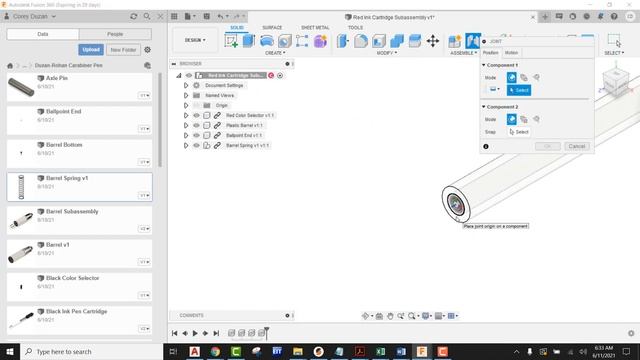
Task: Click the purple Create Form icon
Action: (320, 41)
